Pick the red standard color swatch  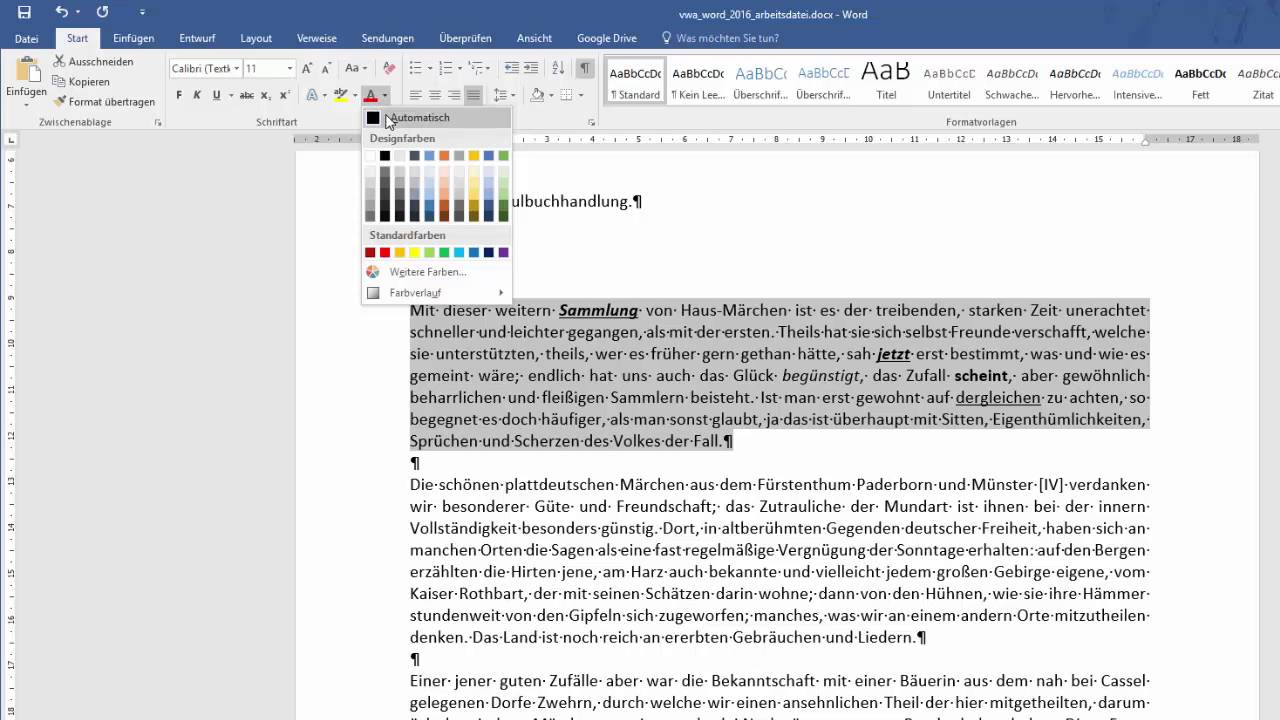(x=385, y=253)
